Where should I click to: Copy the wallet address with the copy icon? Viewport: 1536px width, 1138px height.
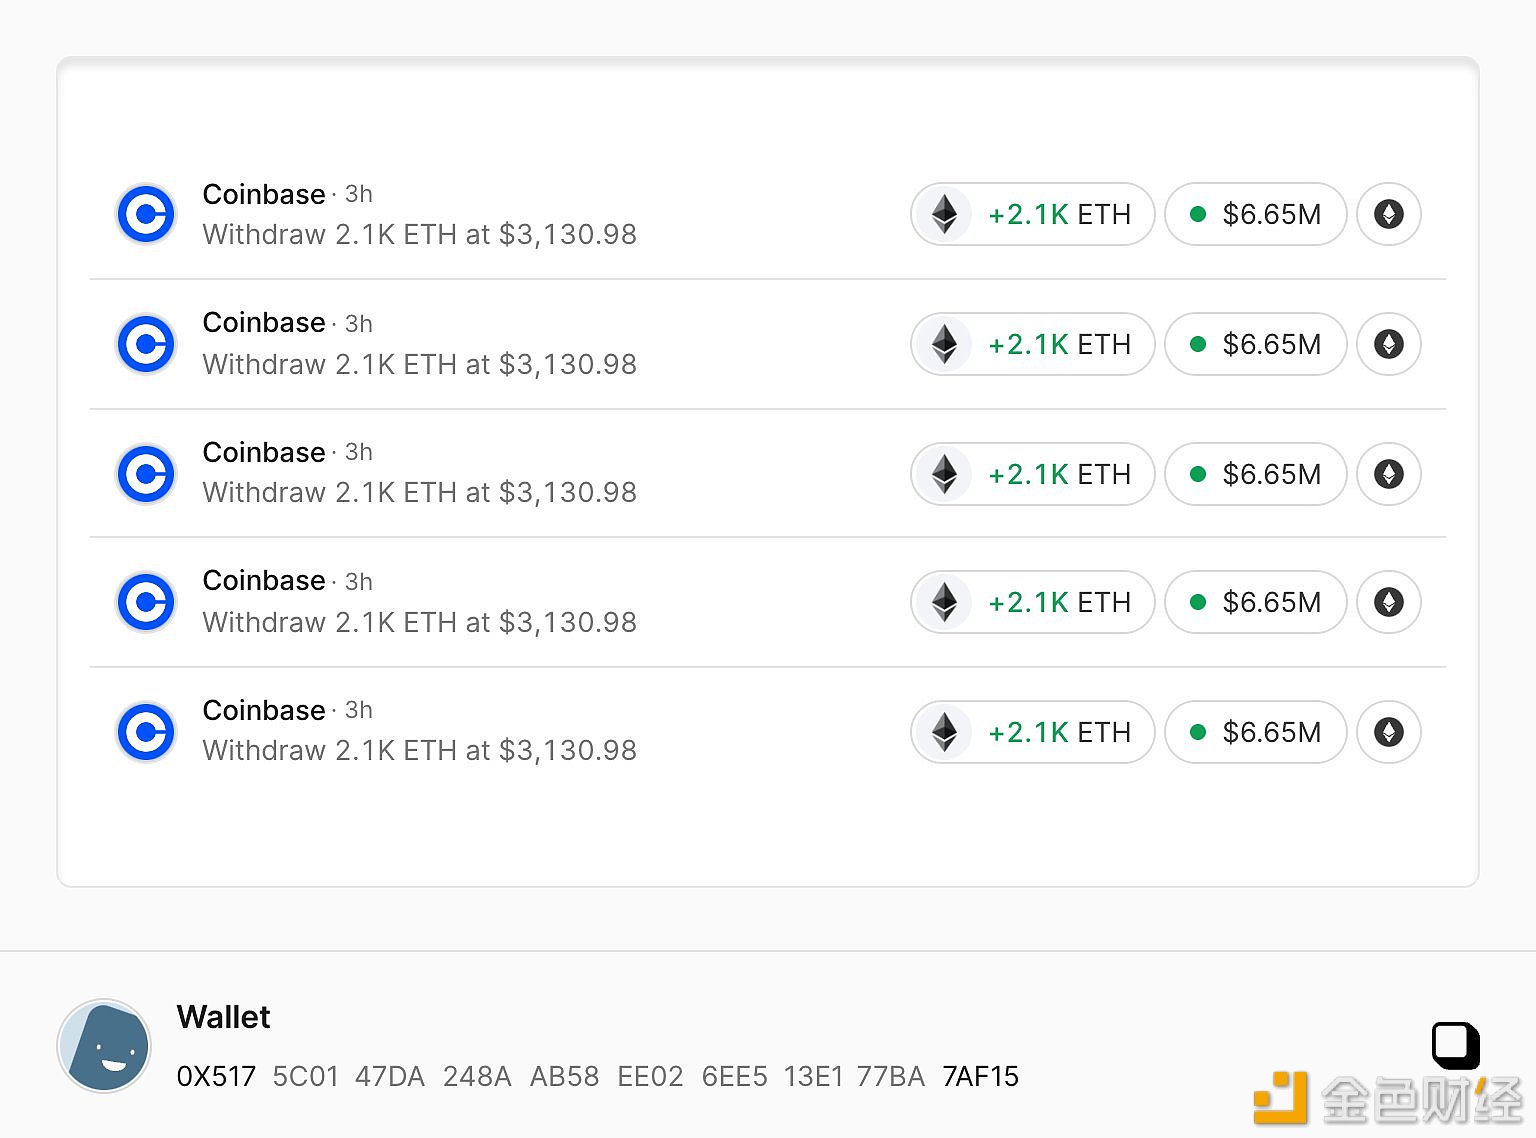[1456, 1046]
